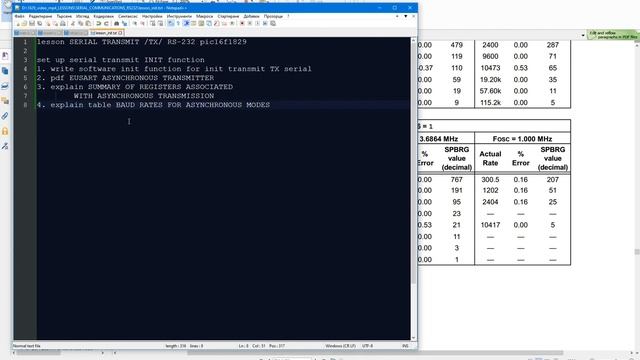This screenshot has height=360, width=640.
Task: Open the Прозорци menu
Action: tap(273, 16)
